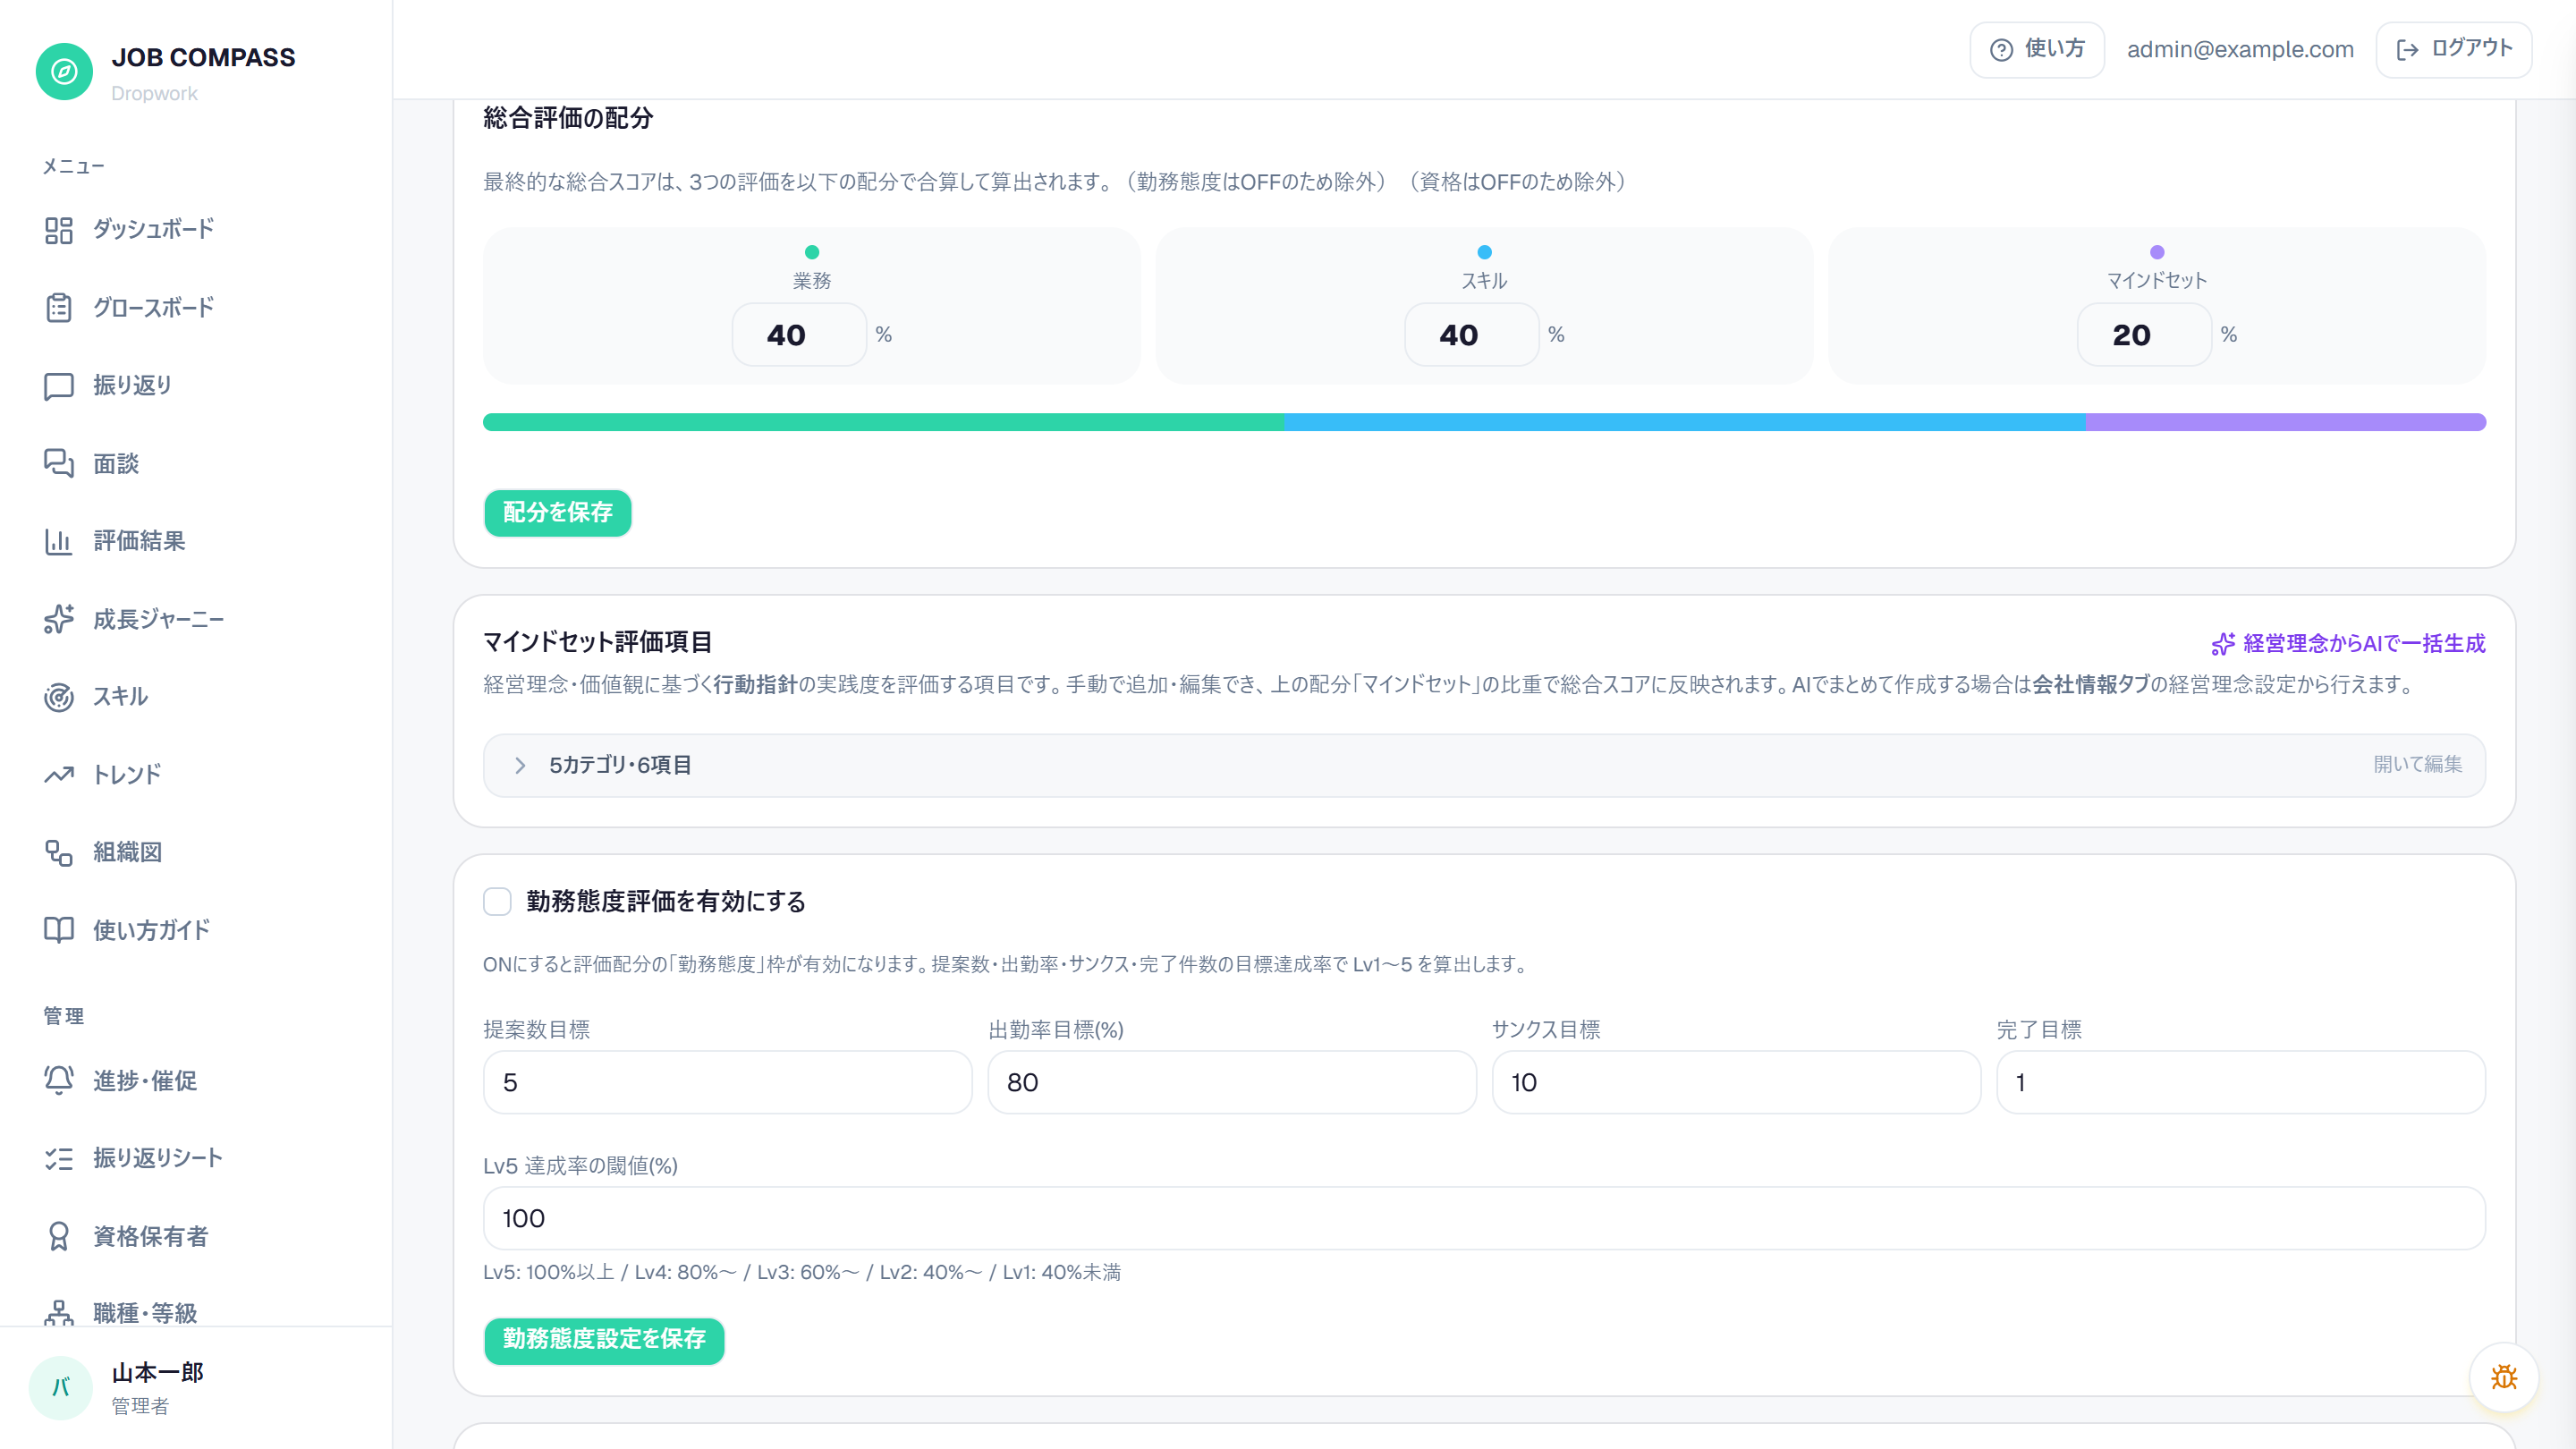Click the help question mark icon
The width and height of the screenshot is (2576, 1449).
click(2001, 50)
